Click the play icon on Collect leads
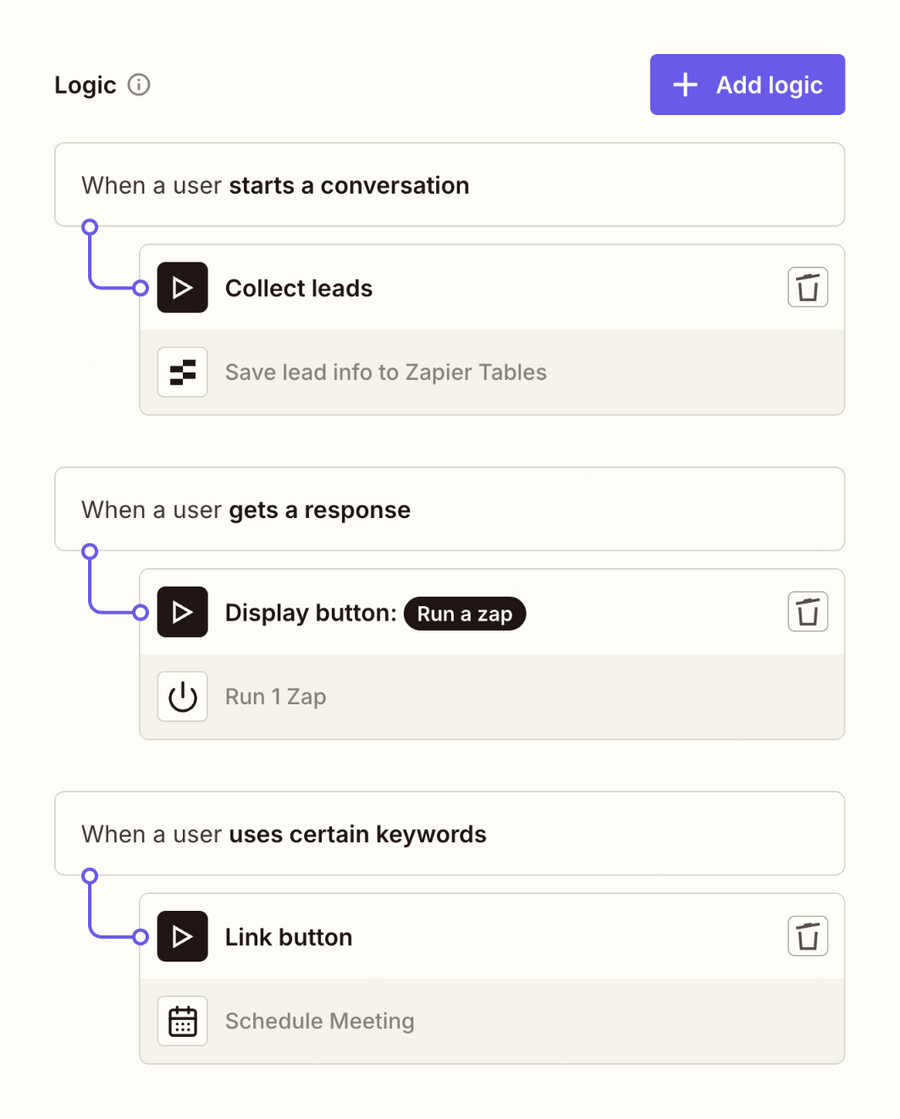This screenshot has height=1119, width=900. [182, 287]
